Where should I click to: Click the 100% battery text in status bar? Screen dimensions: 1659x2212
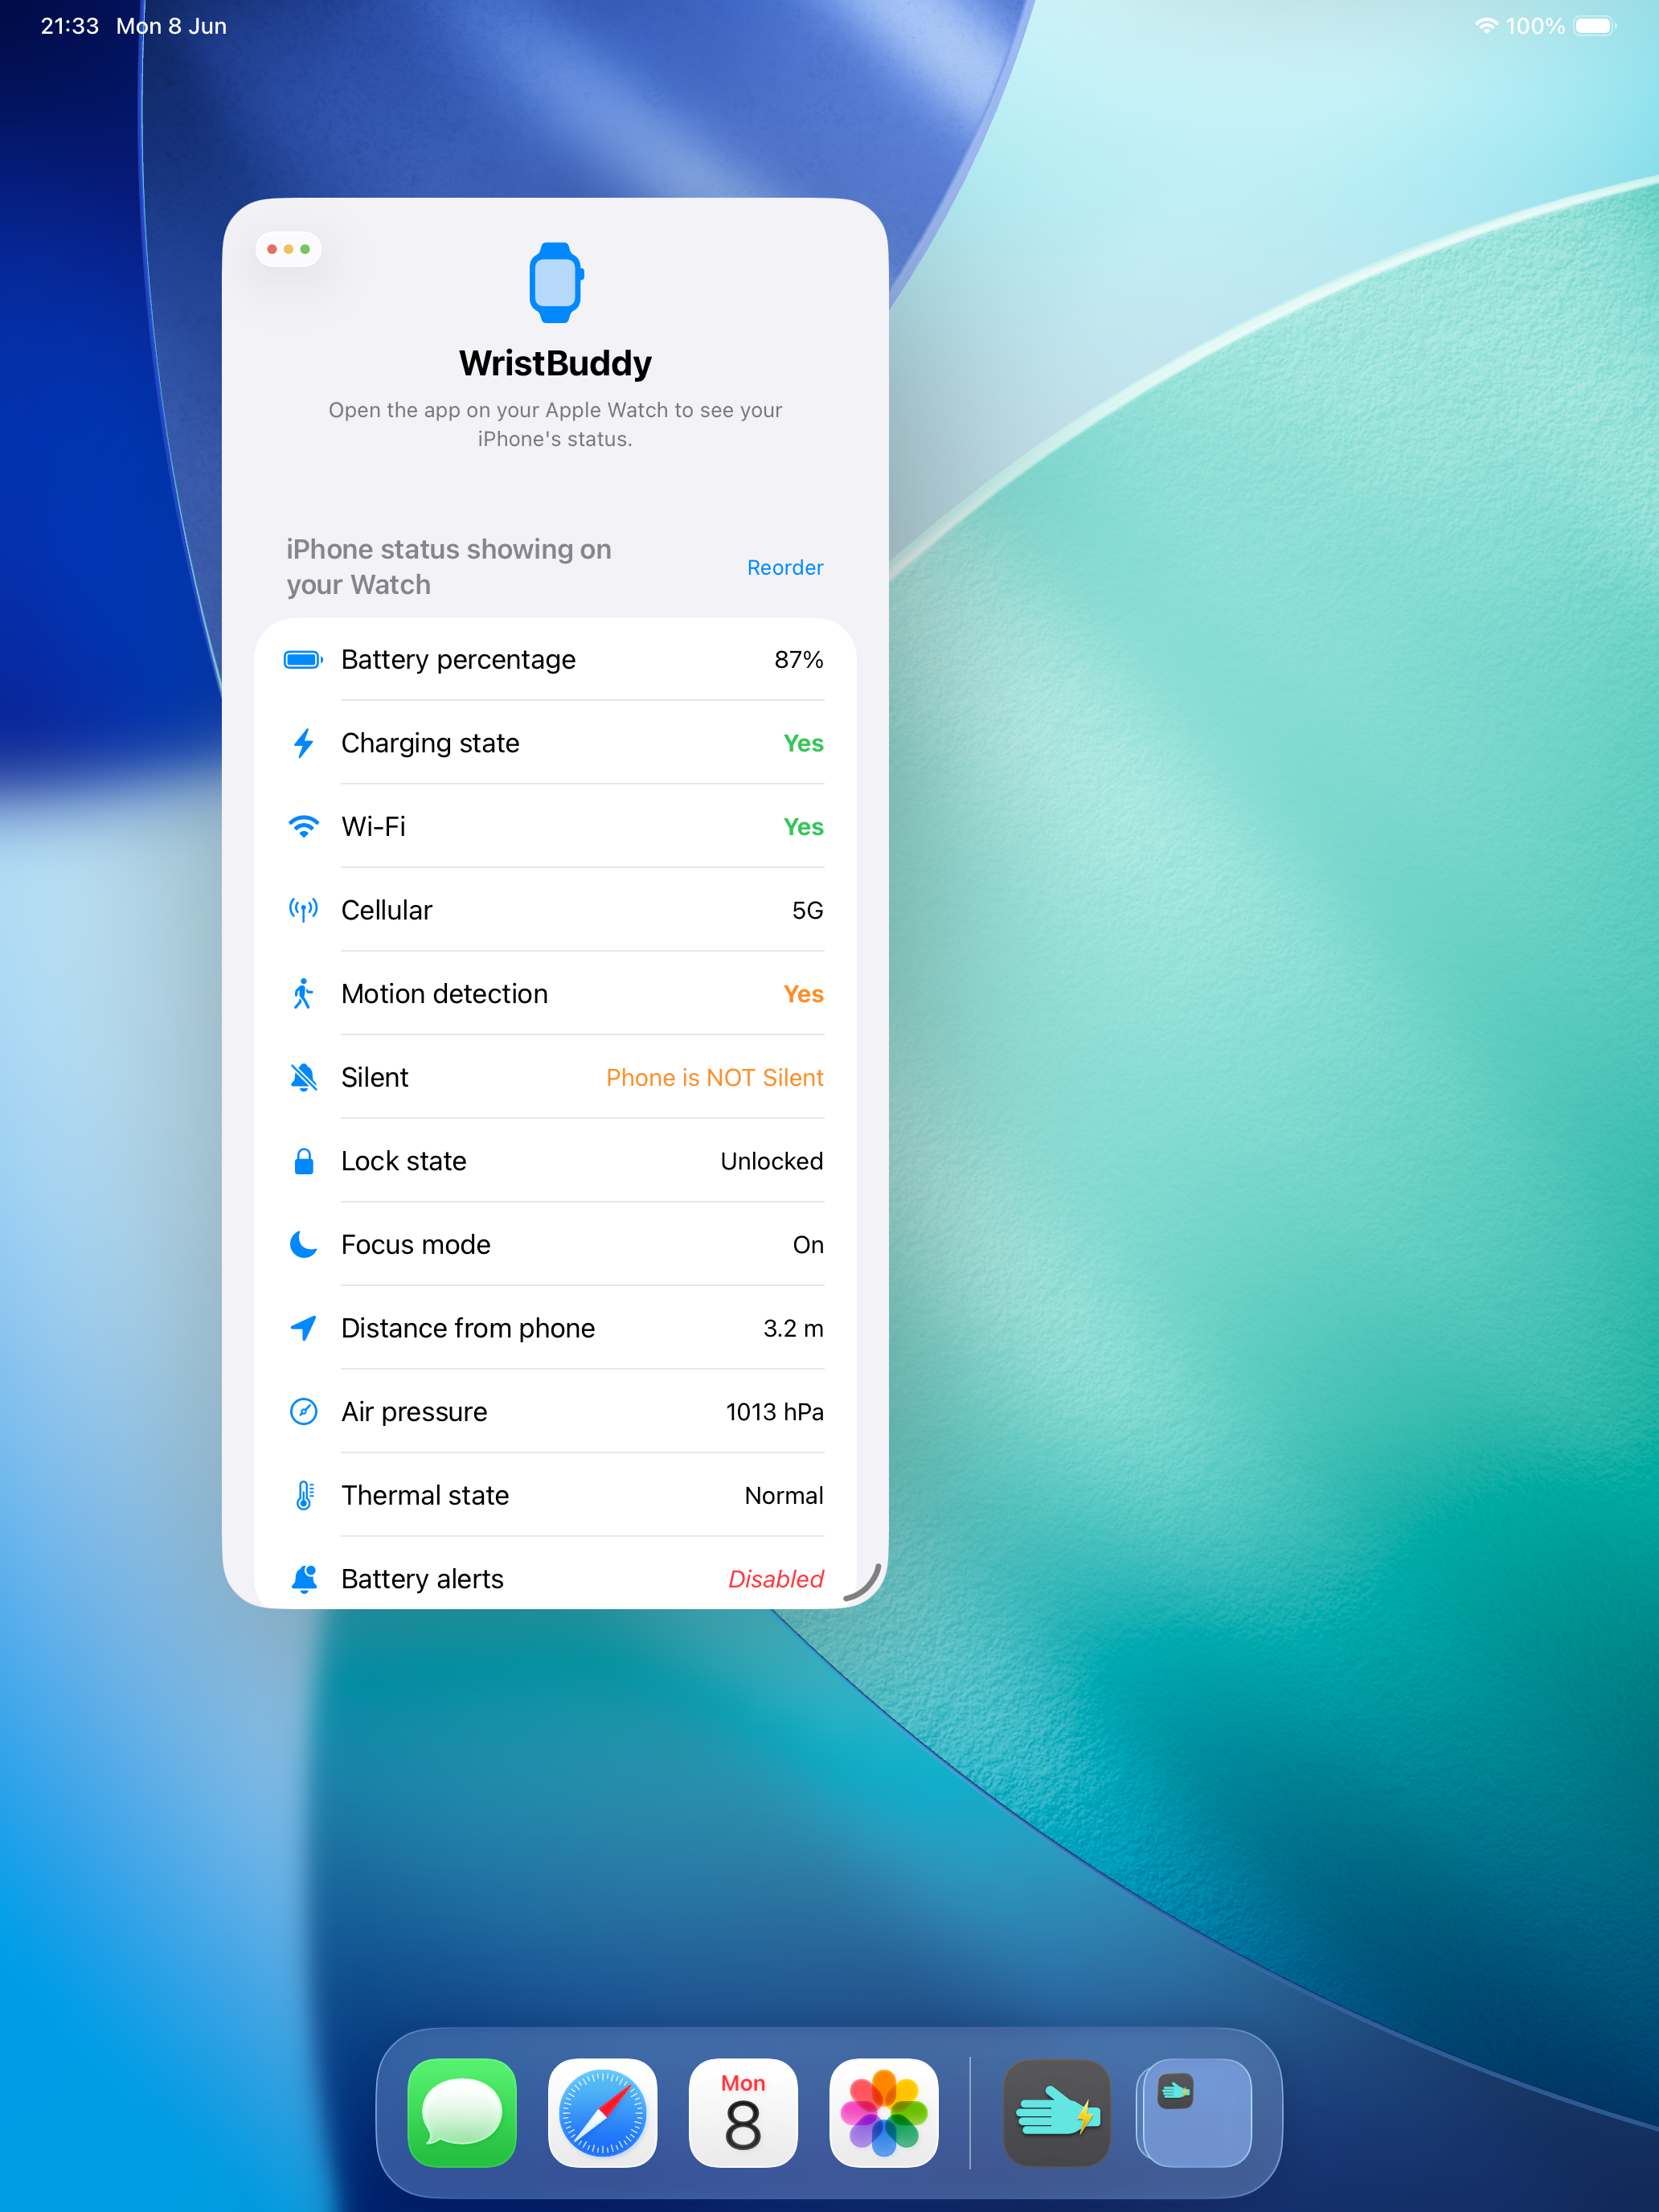coord(1535,26)
